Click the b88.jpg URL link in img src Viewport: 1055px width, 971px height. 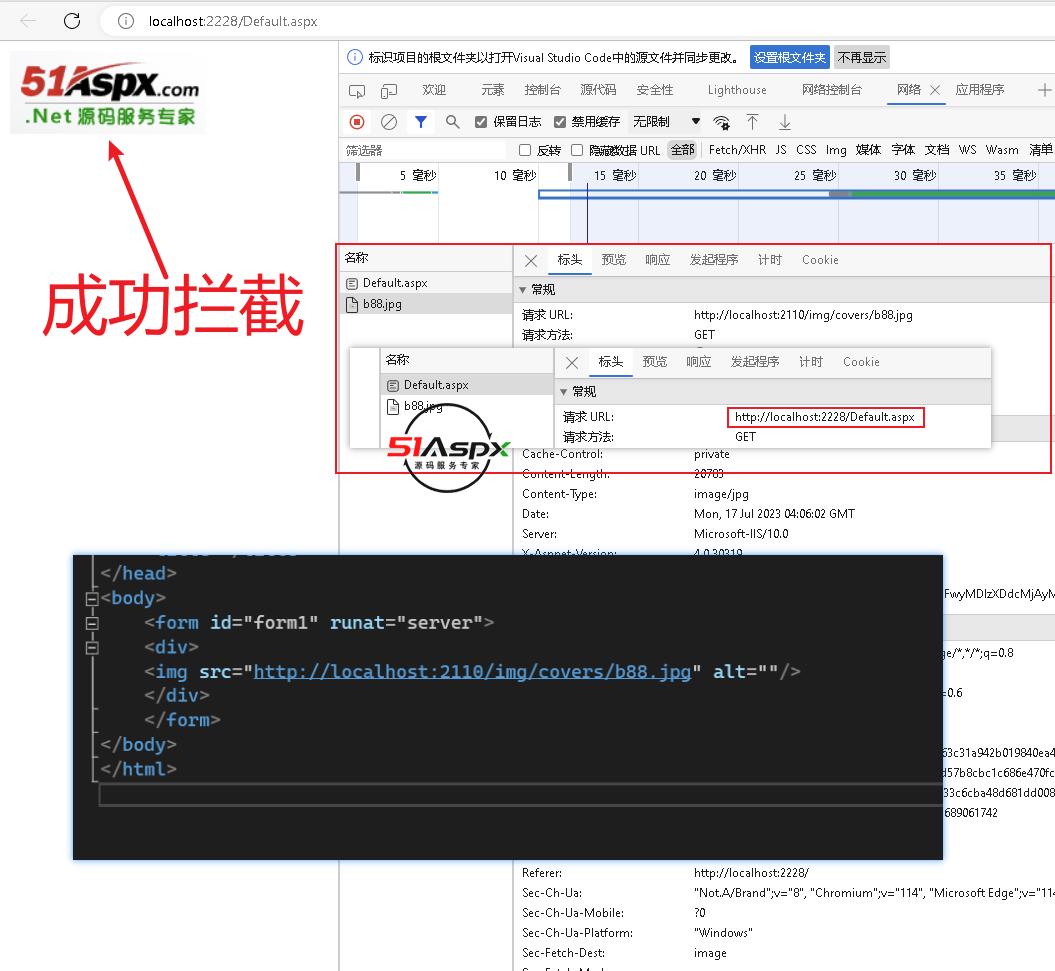472,672
